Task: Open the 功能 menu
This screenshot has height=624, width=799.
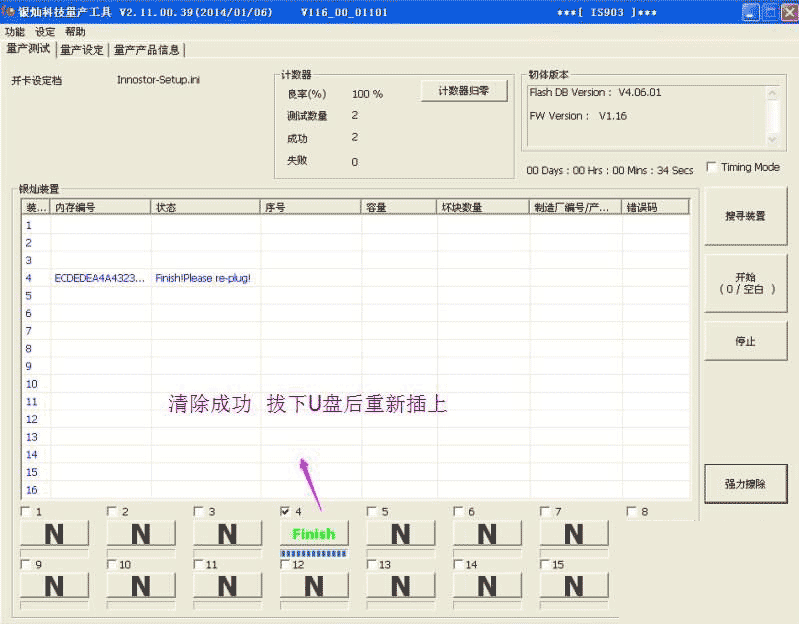Action: pyautogui.click(x=14, y=32)
